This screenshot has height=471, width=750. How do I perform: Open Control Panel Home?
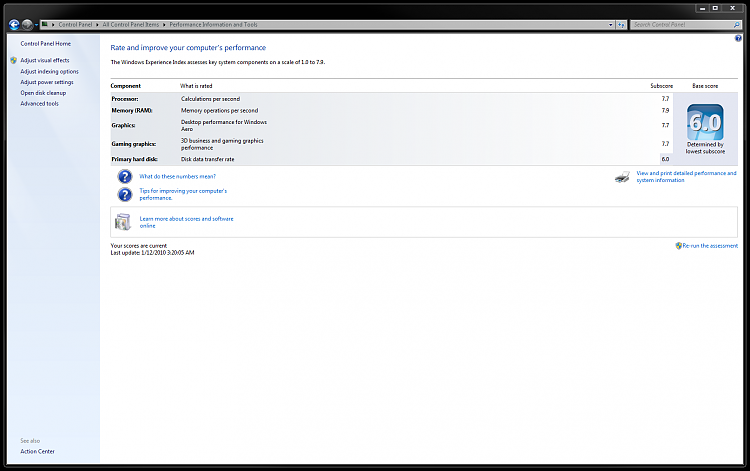(45, 44)
